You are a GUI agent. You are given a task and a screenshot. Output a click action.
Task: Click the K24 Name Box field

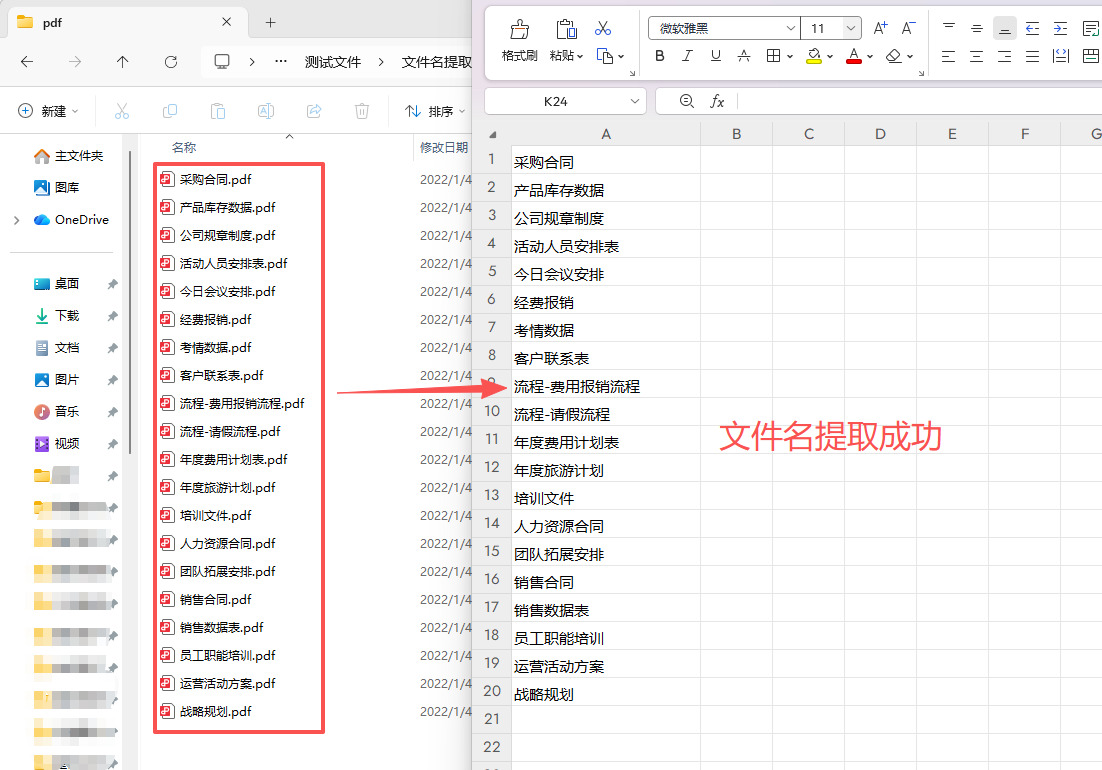click(x=555, y=101)
